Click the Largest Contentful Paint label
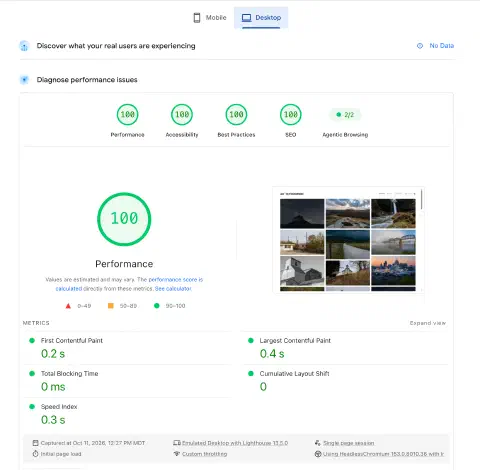 pyautogui.click(x=295, y=340)
